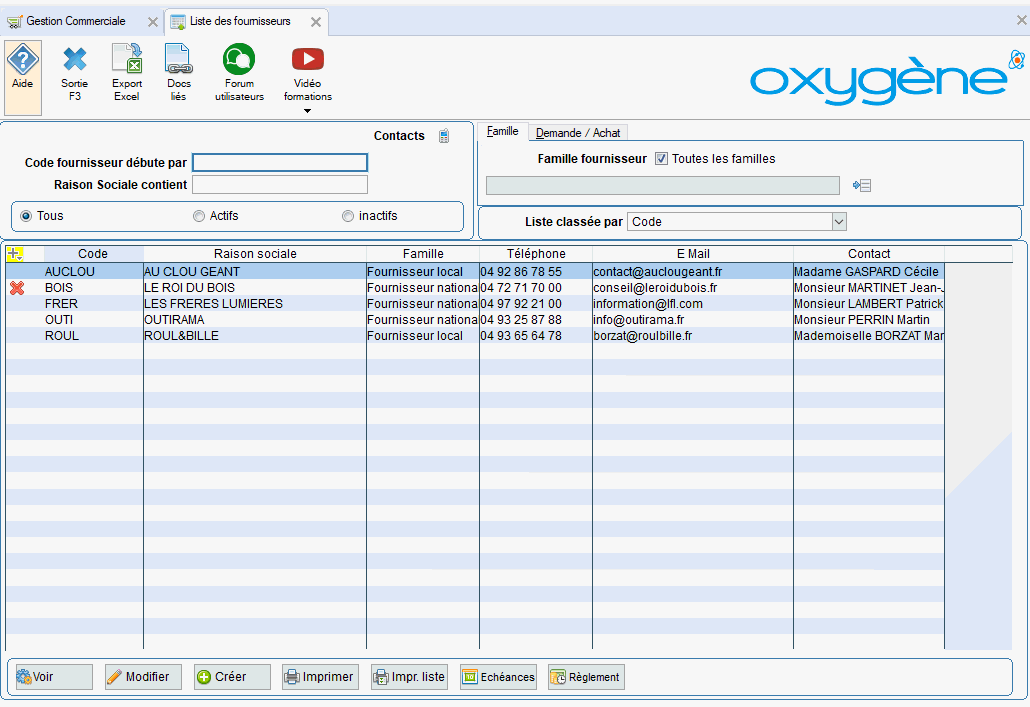Click email conseil@leroidubois.fr
The height and width of the screenshot is (707, 1030).
655,288
